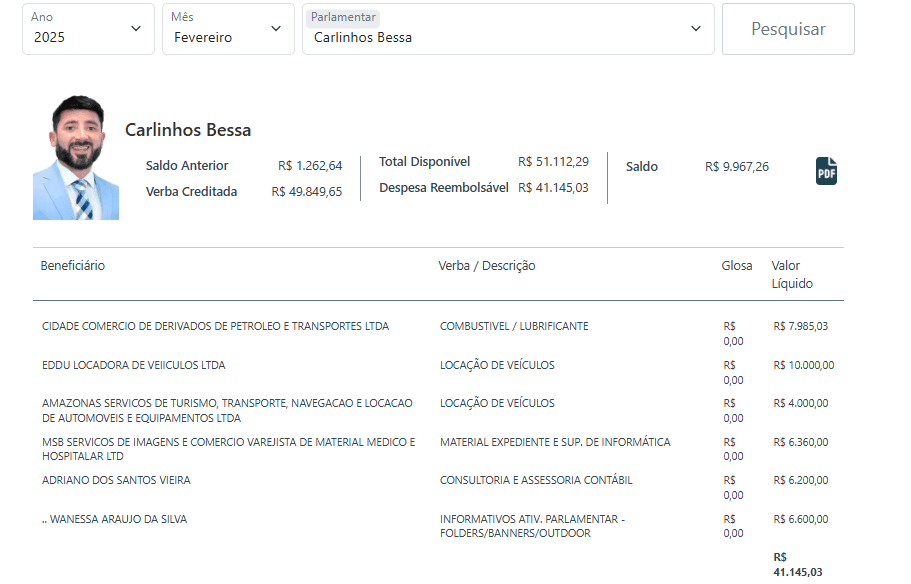Click the MSB Servicos de Imagens beneficiary
The image size is (911, 584).
point(228,449)
